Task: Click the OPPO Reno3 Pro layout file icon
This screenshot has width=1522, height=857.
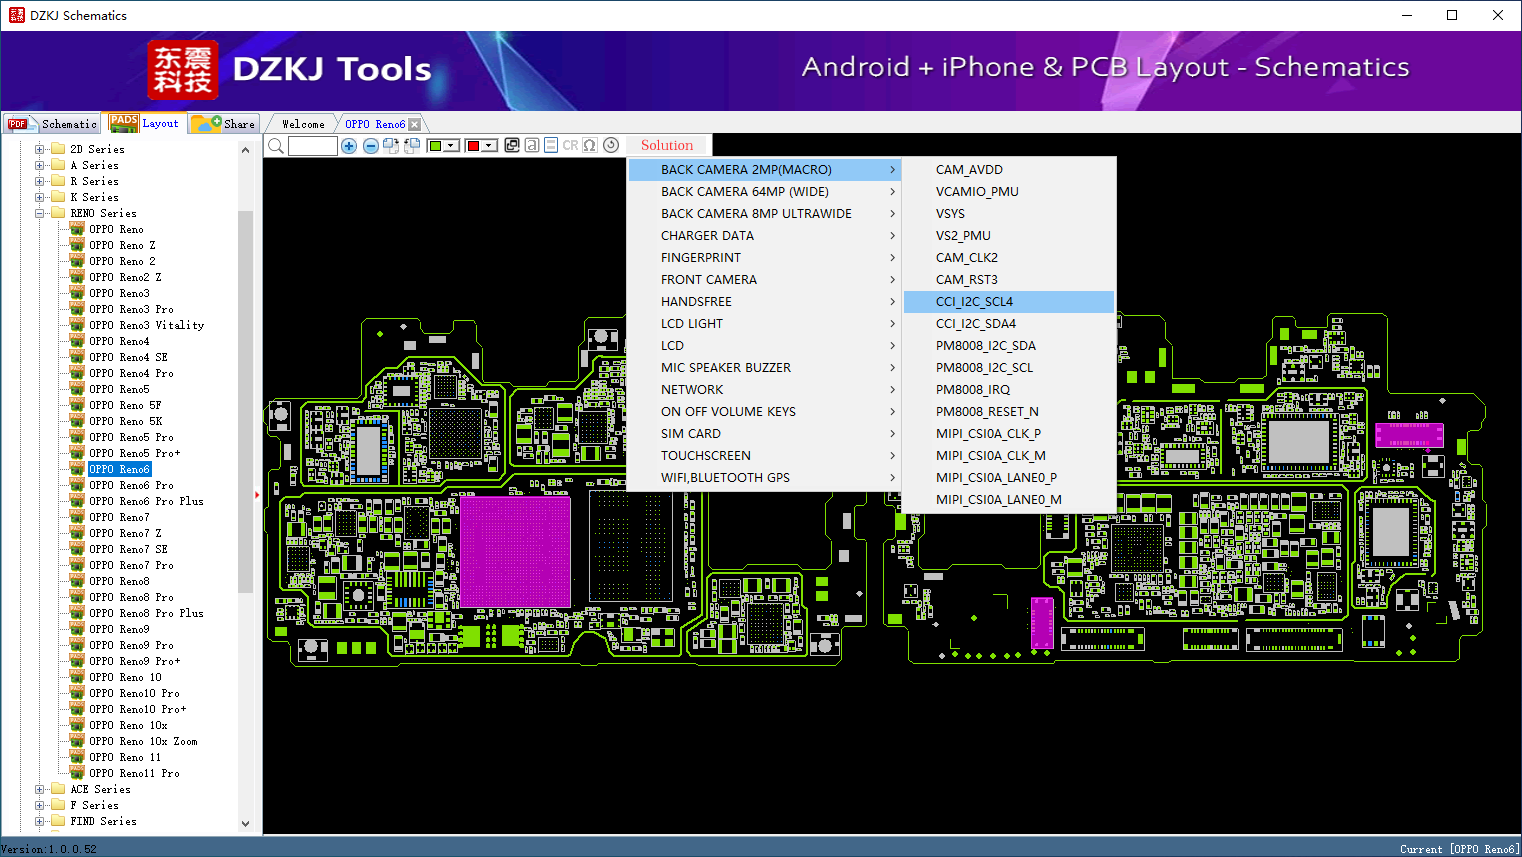Action: coord(77,309)
